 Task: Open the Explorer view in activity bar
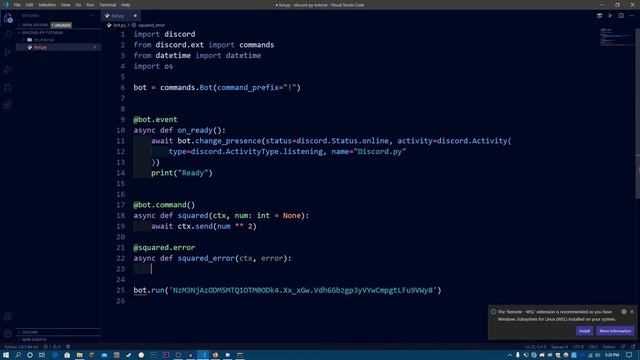tap(8, 18)
